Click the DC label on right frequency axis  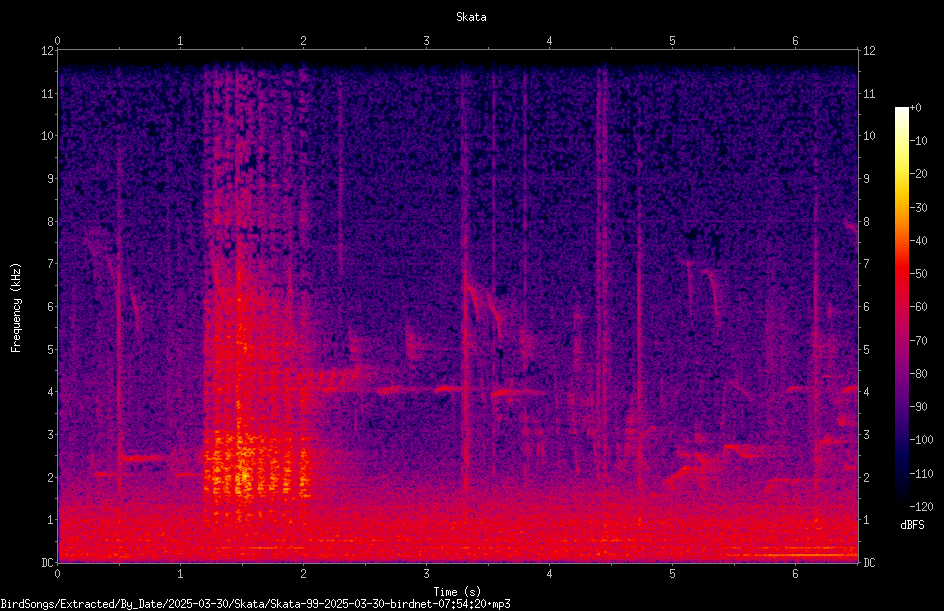(x=869, y=563)
